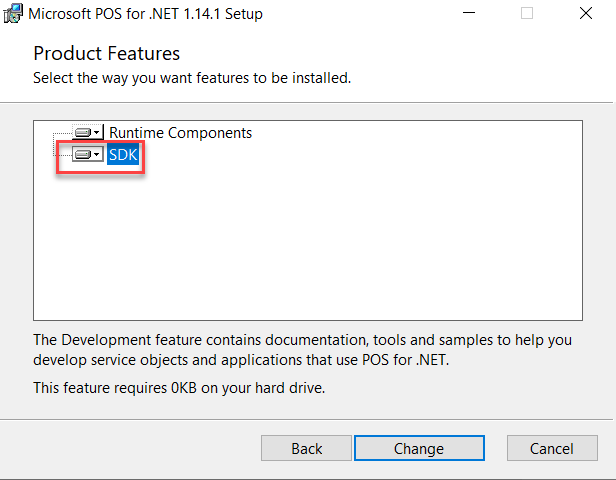Click the disabled maximize window button
The height and width of the screenshot is (480, 616).
(x=527, y=14)
